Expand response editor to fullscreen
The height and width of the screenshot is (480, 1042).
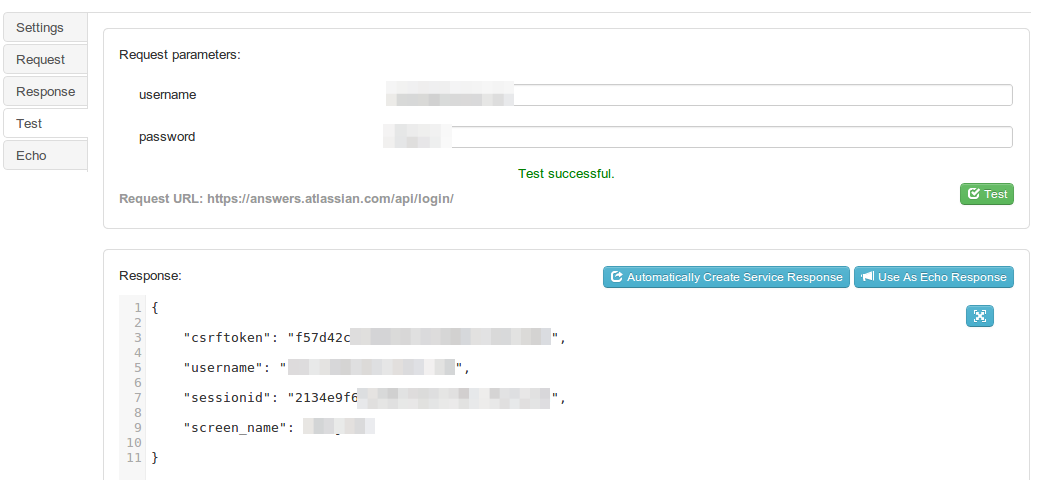(979, 316)
